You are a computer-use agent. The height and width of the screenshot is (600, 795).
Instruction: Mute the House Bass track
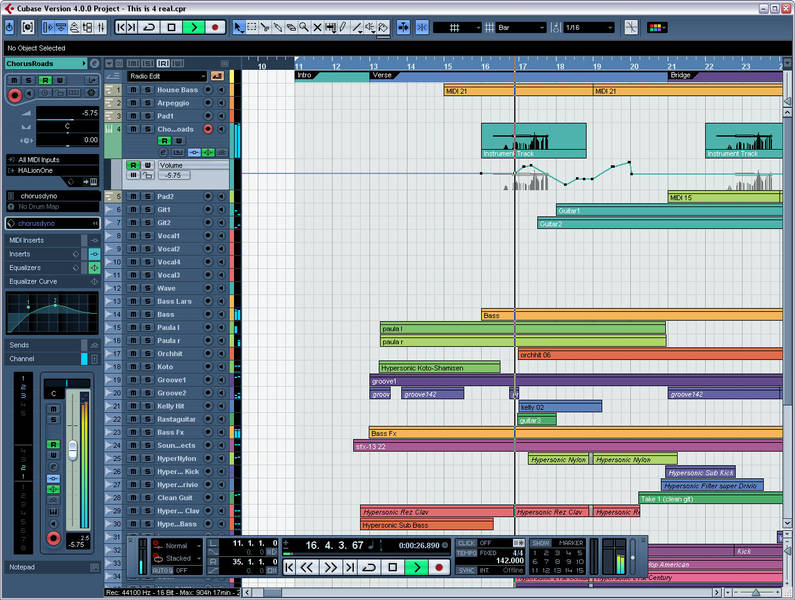click(x=133, y=90)
